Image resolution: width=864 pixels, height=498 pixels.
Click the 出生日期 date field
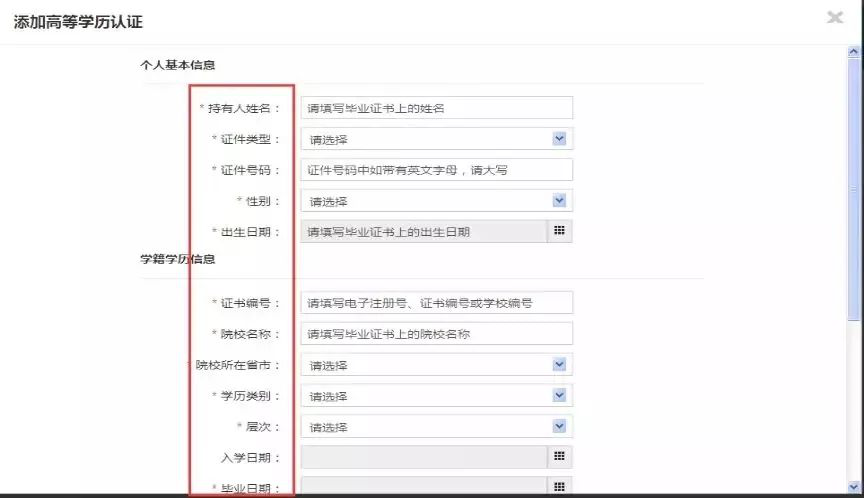[424, 231]
